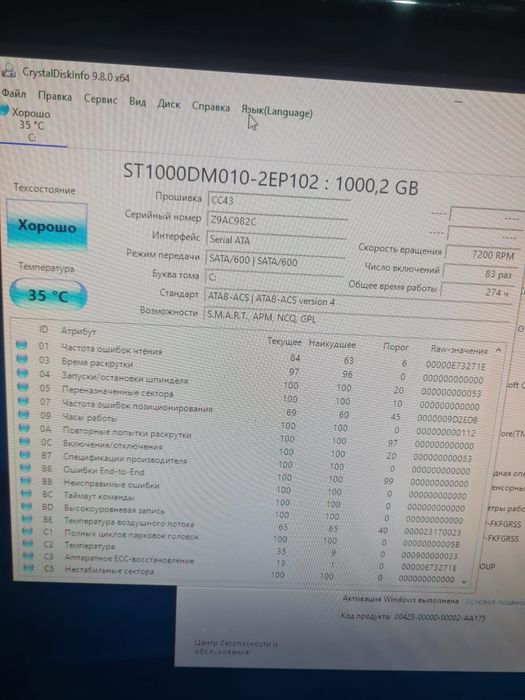This screenshot has width=525, height=700.
Task: Click status icon of attribute C5
Action: pos(29,568)
